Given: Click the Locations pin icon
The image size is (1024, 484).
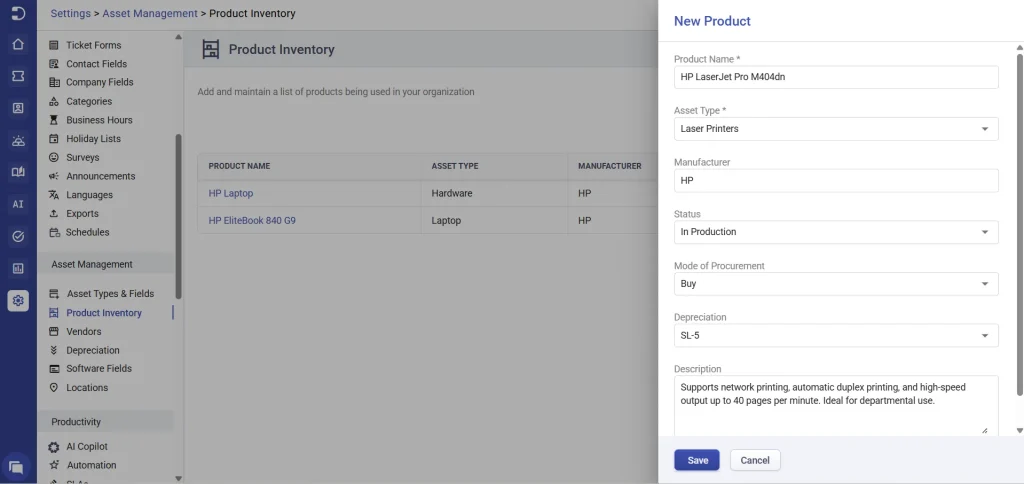Looking at the screenshot, I should (54, 387).
